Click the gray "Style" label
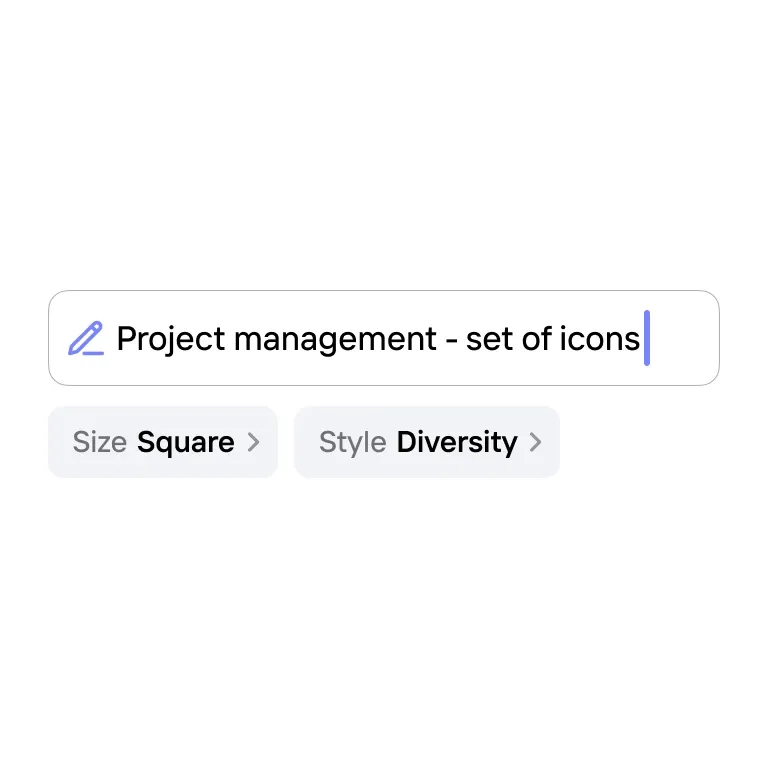Image resolution: width=768 pixels, height=768 pixels. (353, 443)
